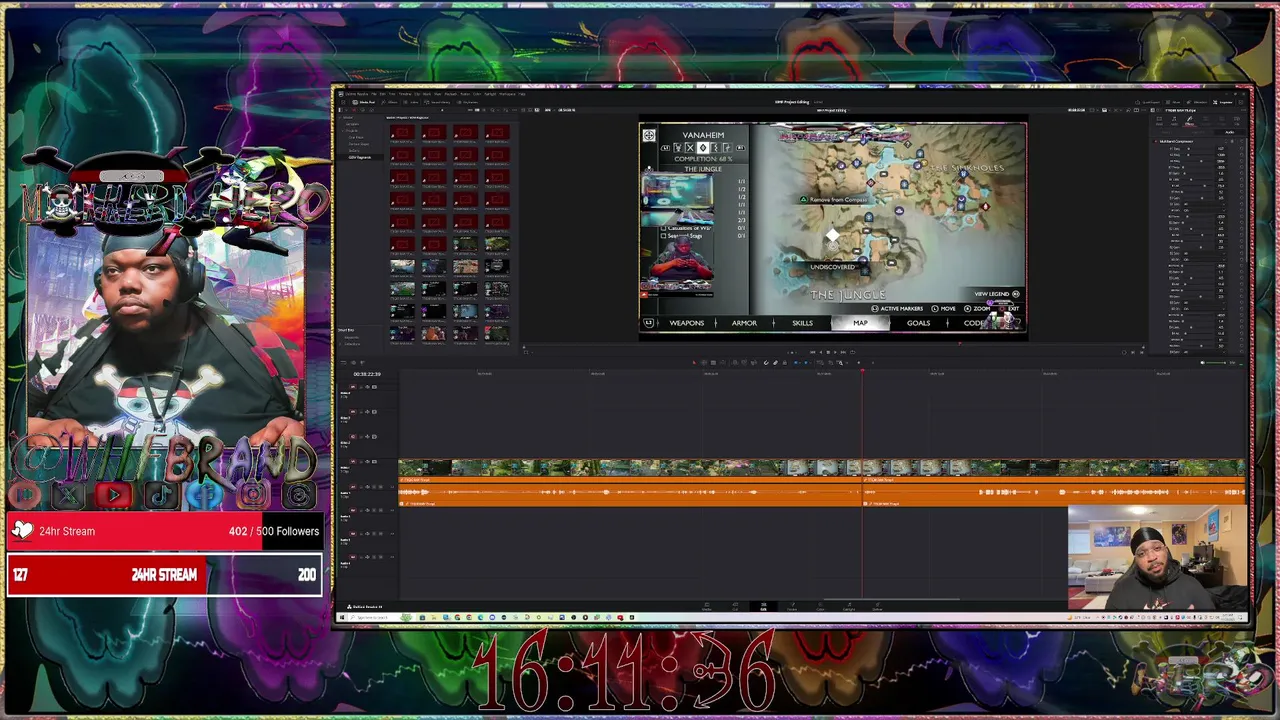This screenshot has width=1280, height=720.
Task: Open the File menu in DaVinci Resolve
Action: point(374,94)
